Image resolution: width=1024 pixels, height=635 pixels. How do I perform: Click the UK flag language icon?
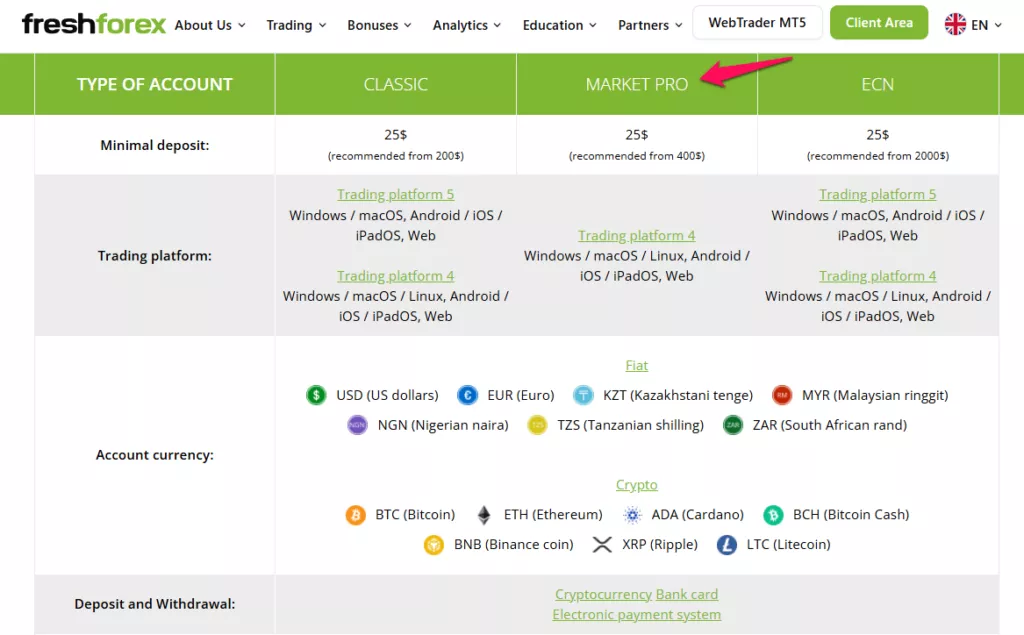(x=955, y=24)
